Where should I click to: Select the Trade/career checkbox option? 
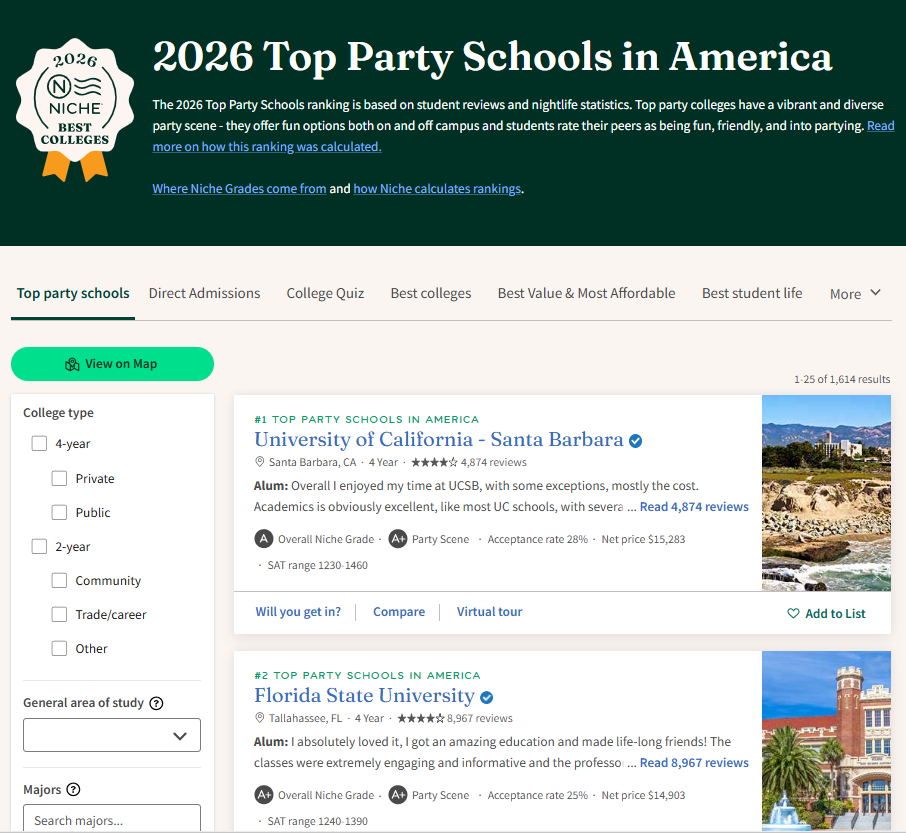[60, 615]
